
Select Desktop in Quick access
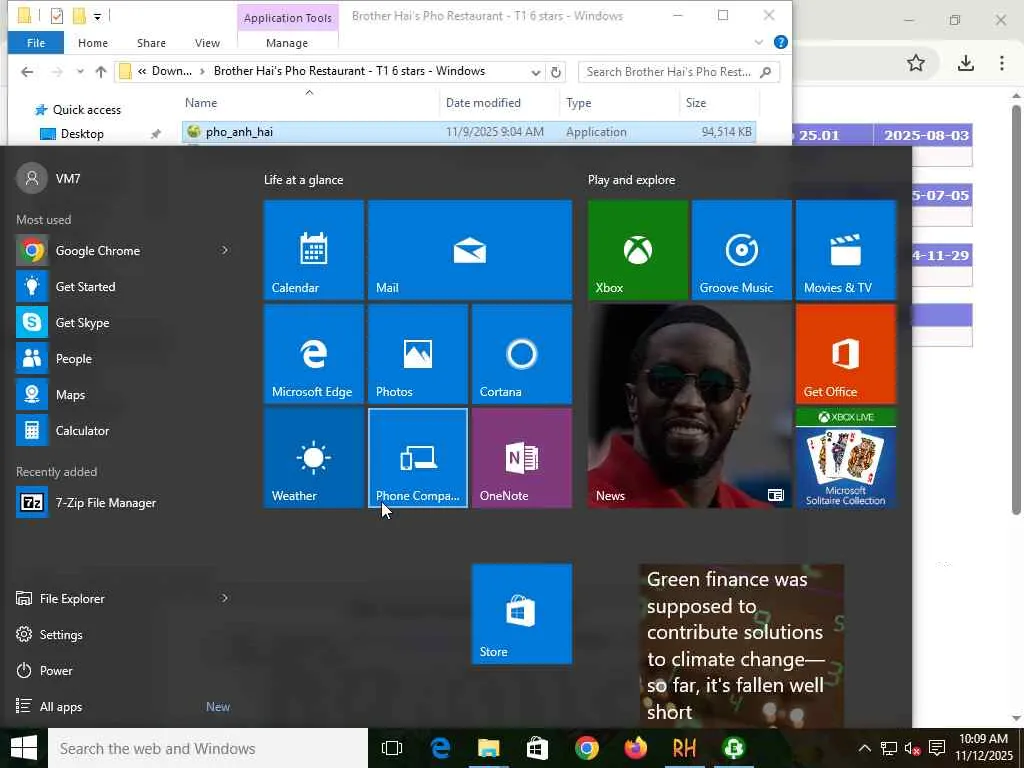tap(82, 134)
